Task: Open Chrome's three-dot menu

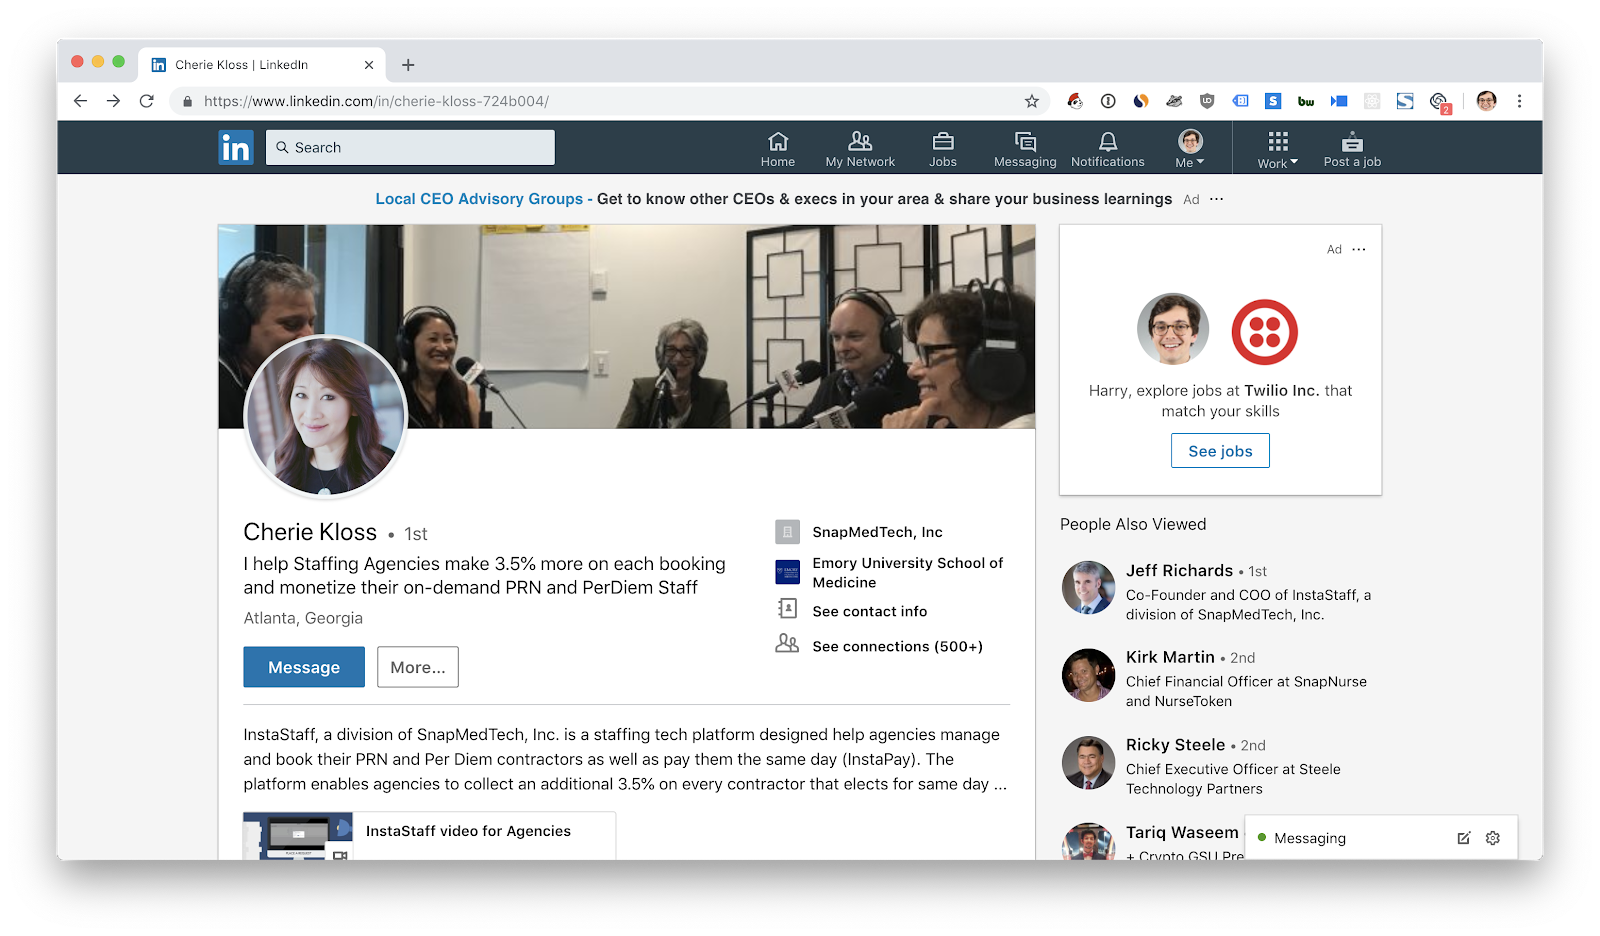Action: (1520, 101)
